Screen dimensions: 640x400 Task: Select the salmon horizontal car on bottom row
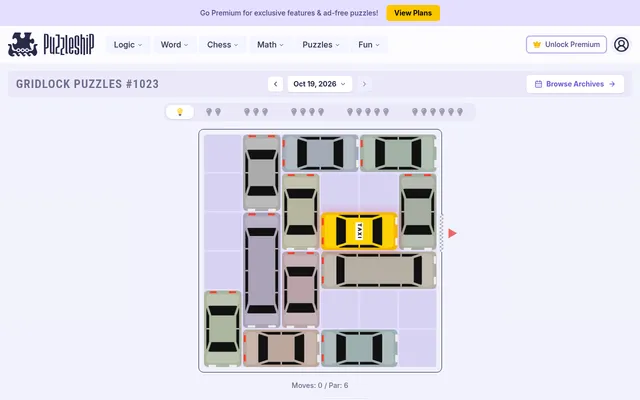coord(281,348)
